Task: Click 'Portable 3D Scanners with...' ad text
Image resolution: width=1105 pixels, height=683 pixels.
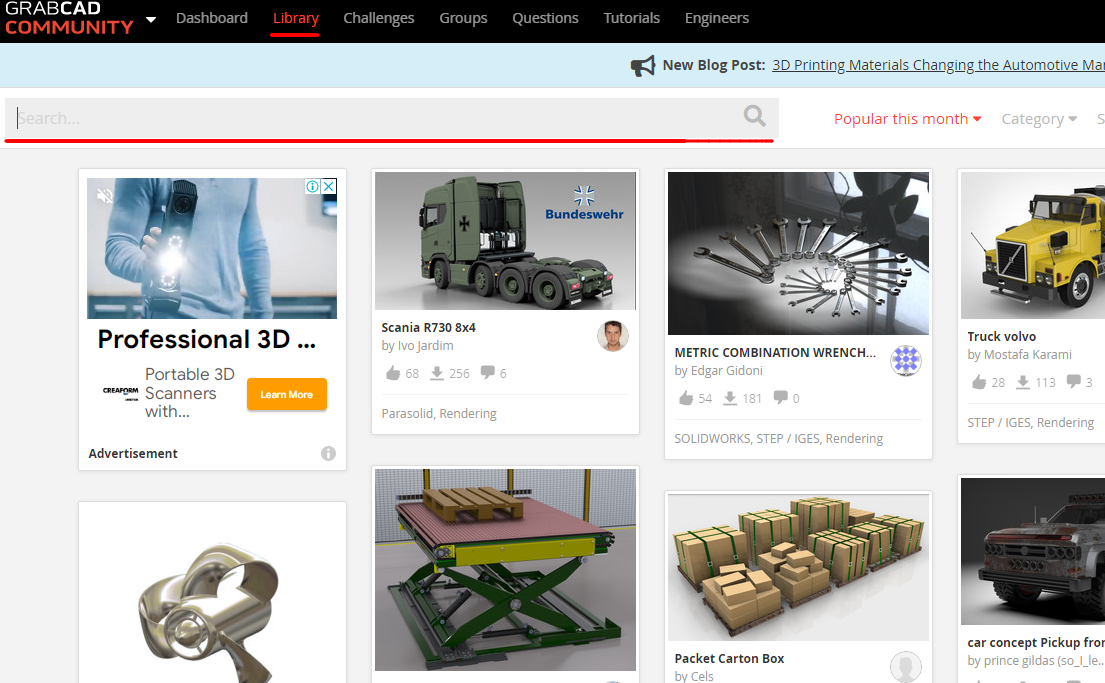Action: 190,393
